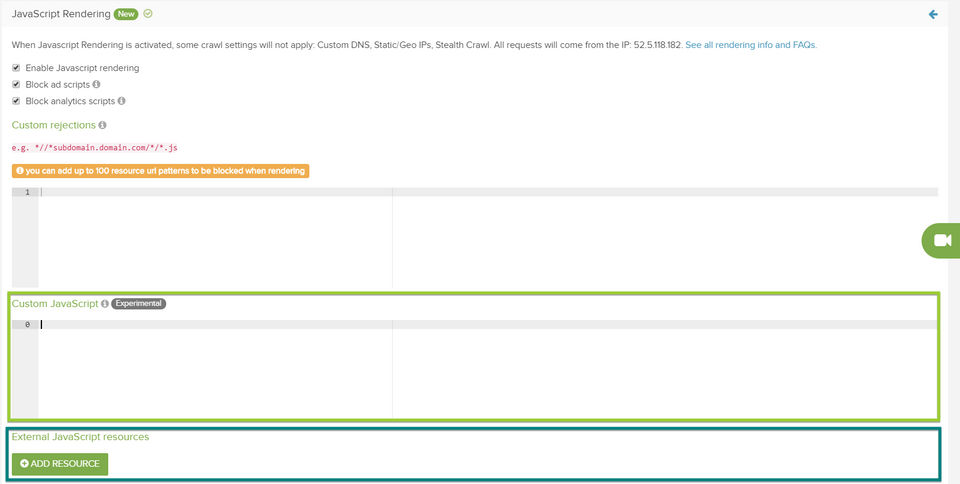The height and width of the screenshot is (484, 960).
Task: Click the green check icon beside New badge
Action: tap(148, 13)
